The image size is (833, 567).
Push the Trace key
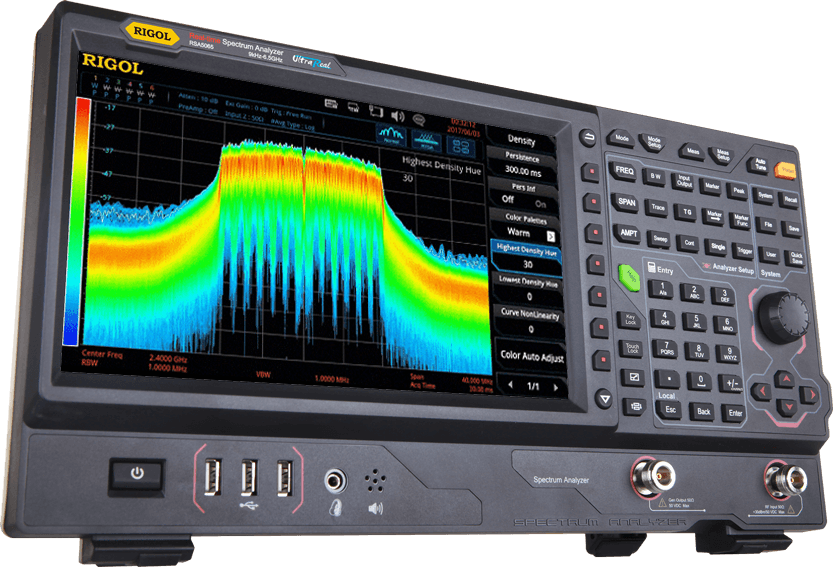(658, 208)
